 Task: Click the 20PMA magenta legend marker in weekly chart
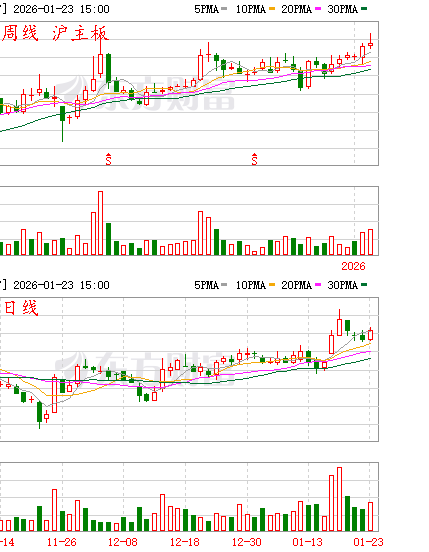coord(318,9)
